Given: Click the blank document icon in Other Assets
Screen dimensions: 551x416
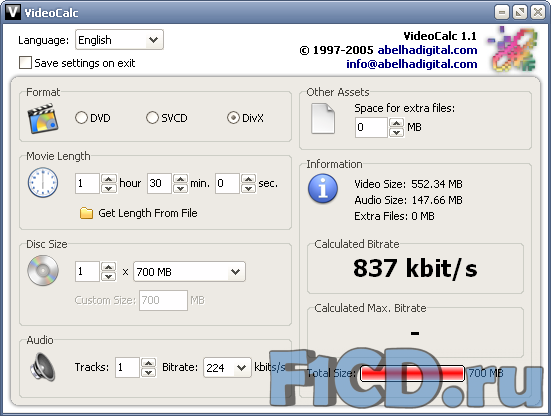Looking at the screenshot, I should click(323, 118).
